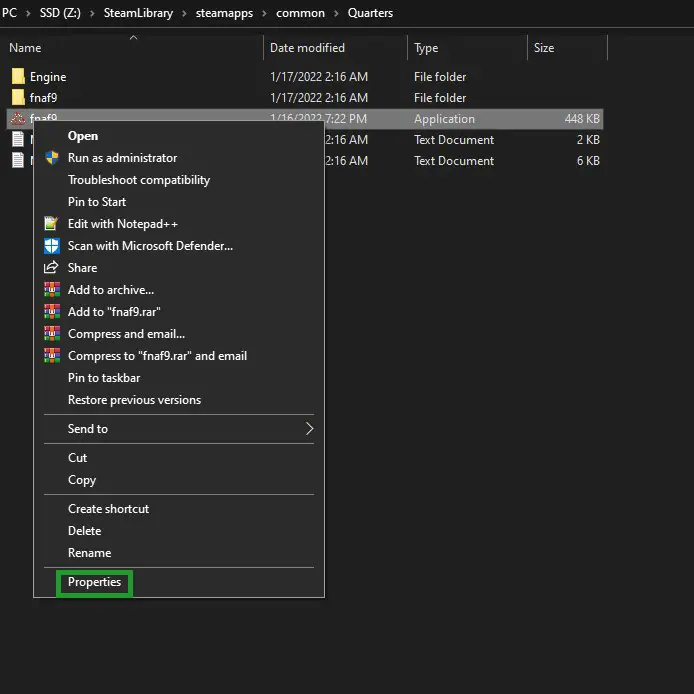Navigate to SSD (Z:) in breadcrumb

click(60, 13)
